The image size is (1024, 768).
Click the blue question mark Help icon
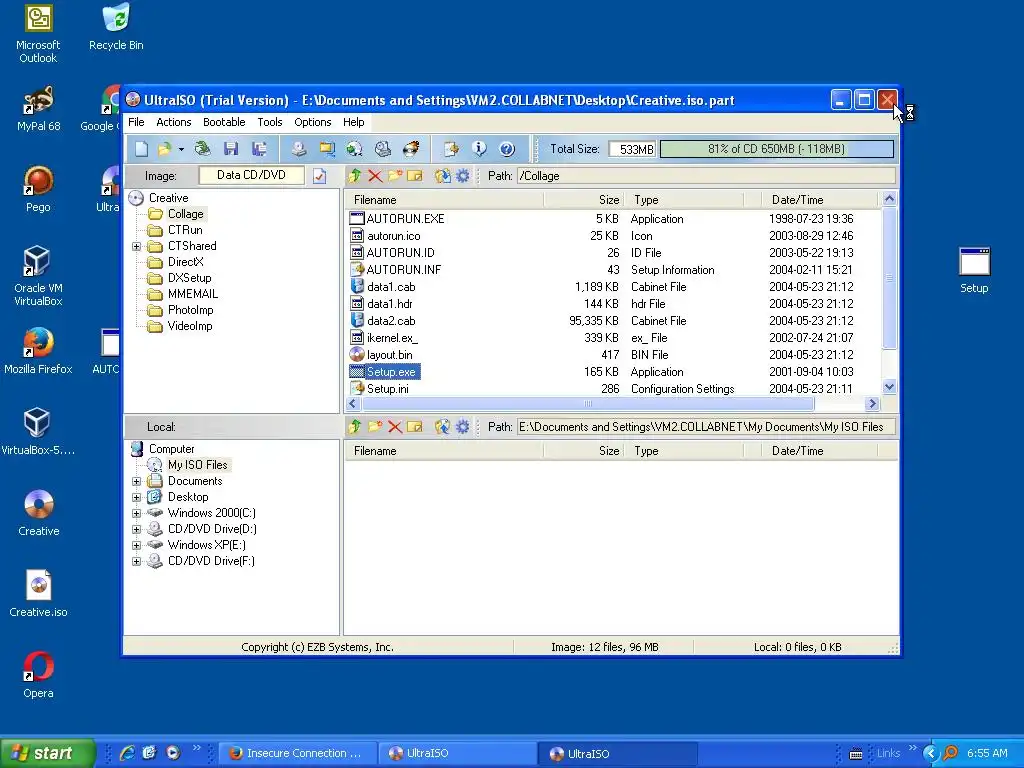click(x=507, y=149)
